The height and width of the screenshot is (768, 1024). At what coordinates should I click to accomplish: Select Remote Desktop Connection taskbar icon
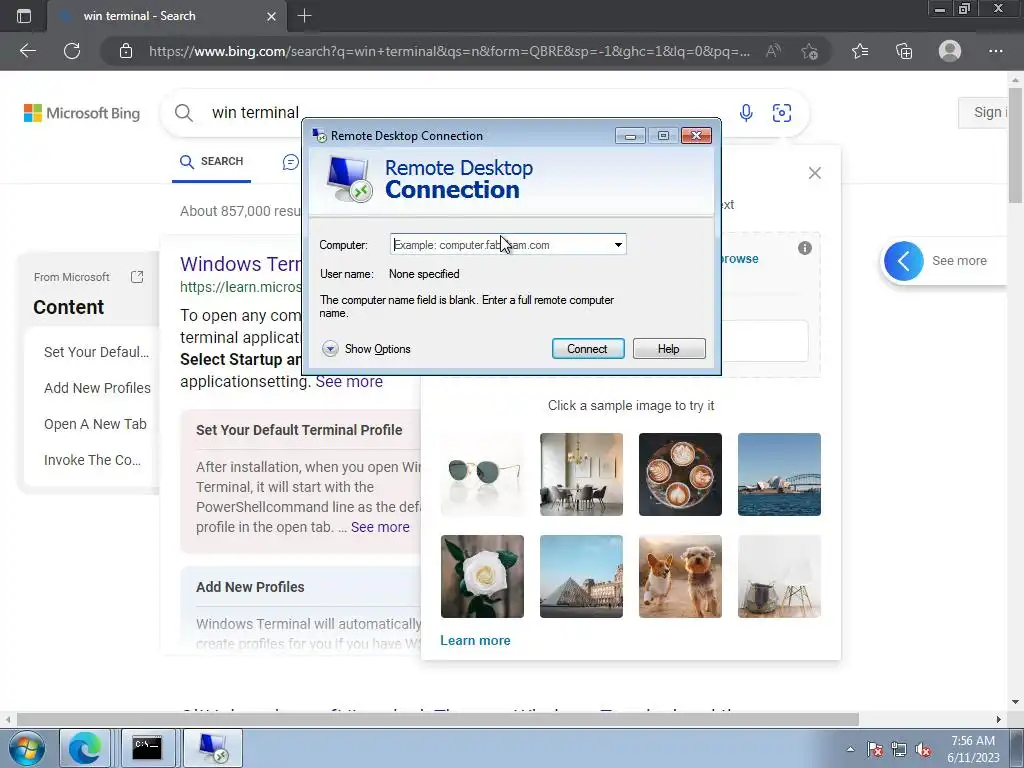coord(214,748)
